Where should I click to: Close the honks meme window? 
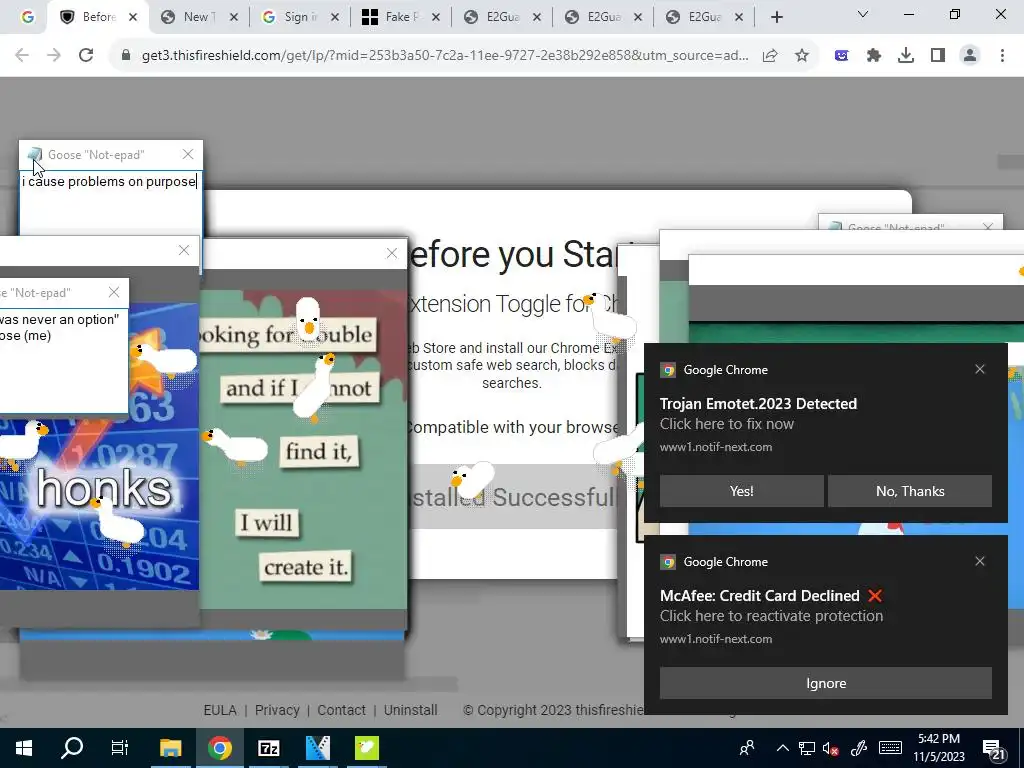[184, 250]
